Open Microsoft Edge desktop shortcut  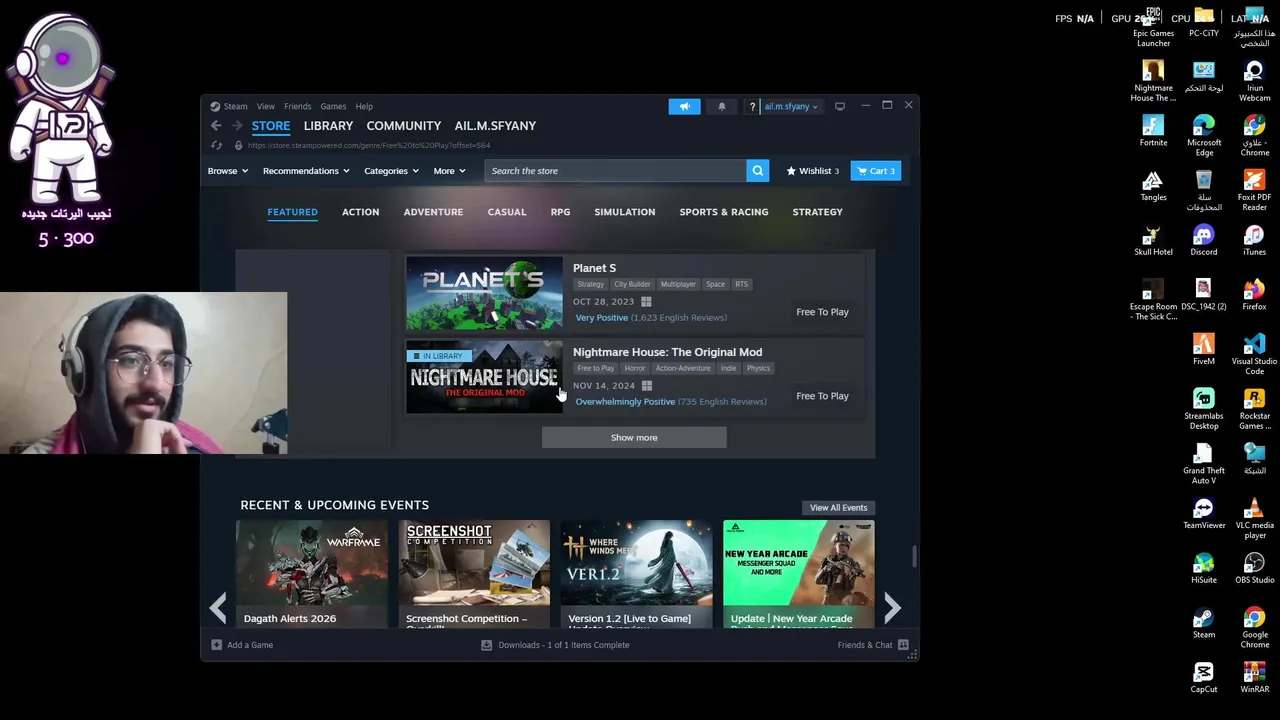coord(1204,136)
